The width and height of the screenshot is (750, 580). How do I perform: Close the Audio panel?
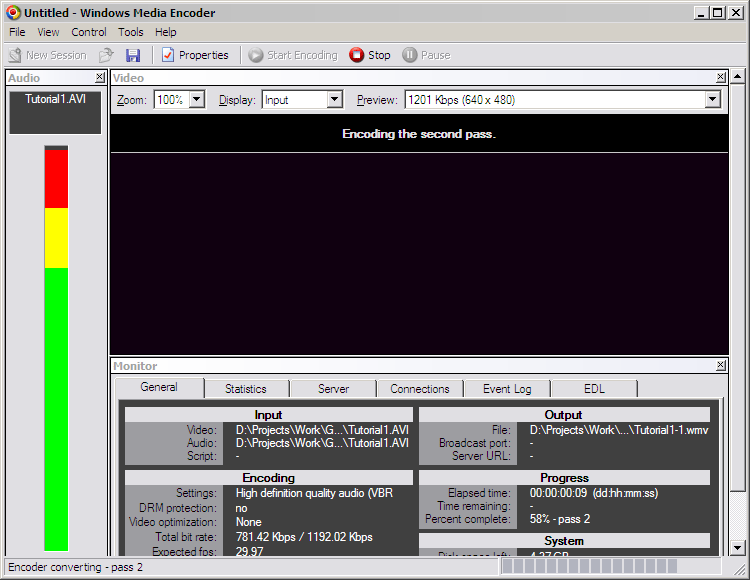pos(99,77)
